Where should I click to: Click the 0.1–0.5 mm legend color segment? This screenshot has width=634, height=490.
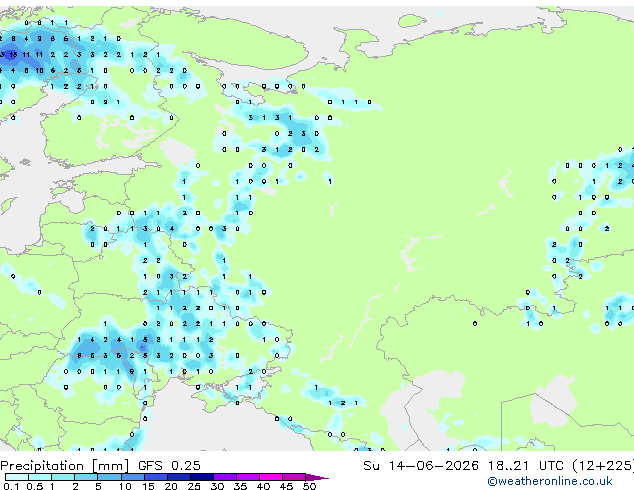(x=17, y=477)
